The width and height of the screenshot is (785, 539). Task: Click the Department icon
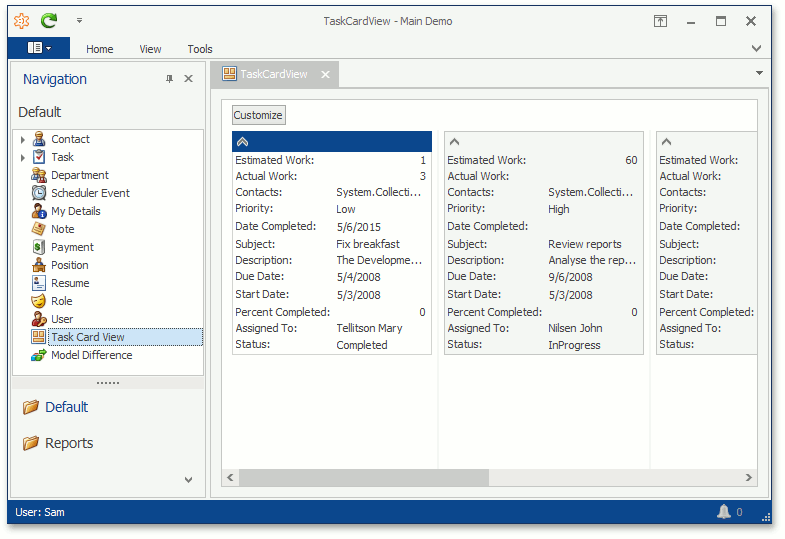coord(39,175)
